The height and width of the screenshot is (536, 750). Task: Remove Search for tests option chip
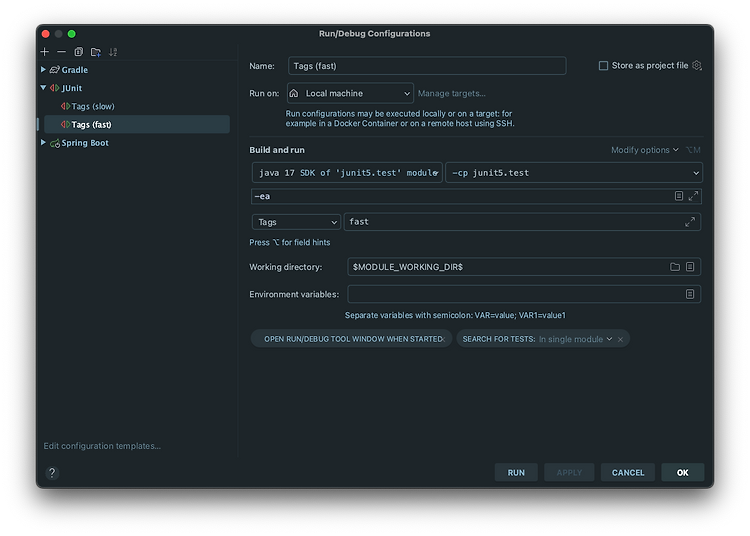[x=620, y=339]
